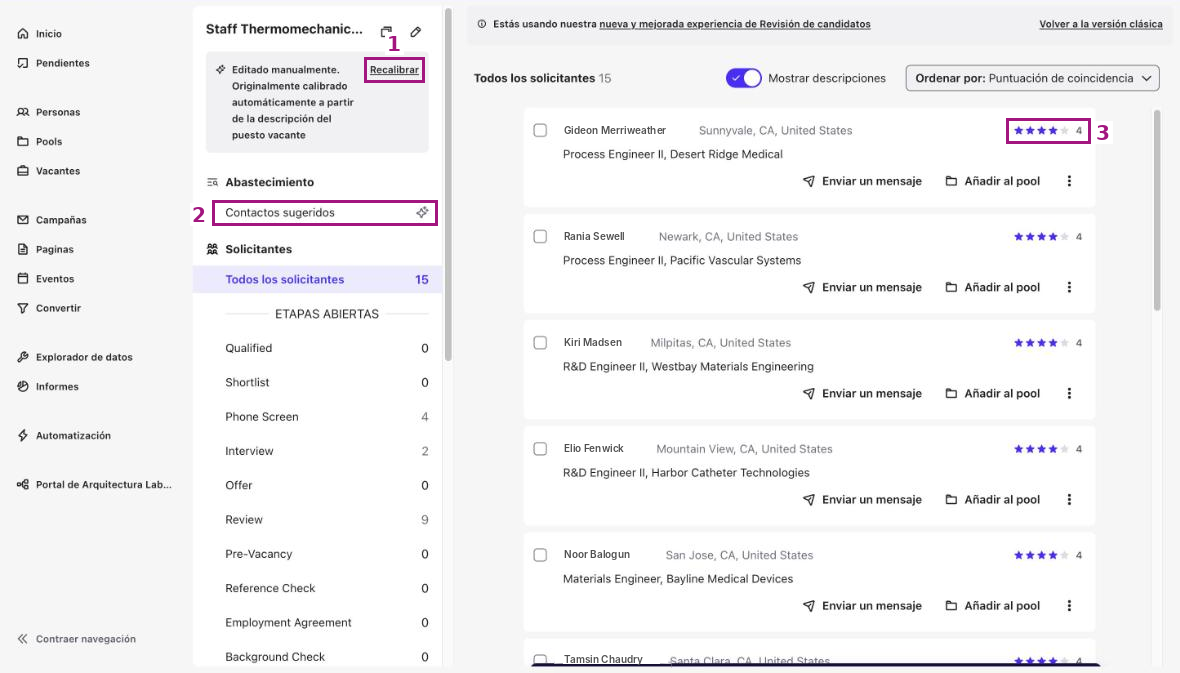Collapse the sidebar with Contraer navegación
The image size is (1180, 673).
[76, 638]
